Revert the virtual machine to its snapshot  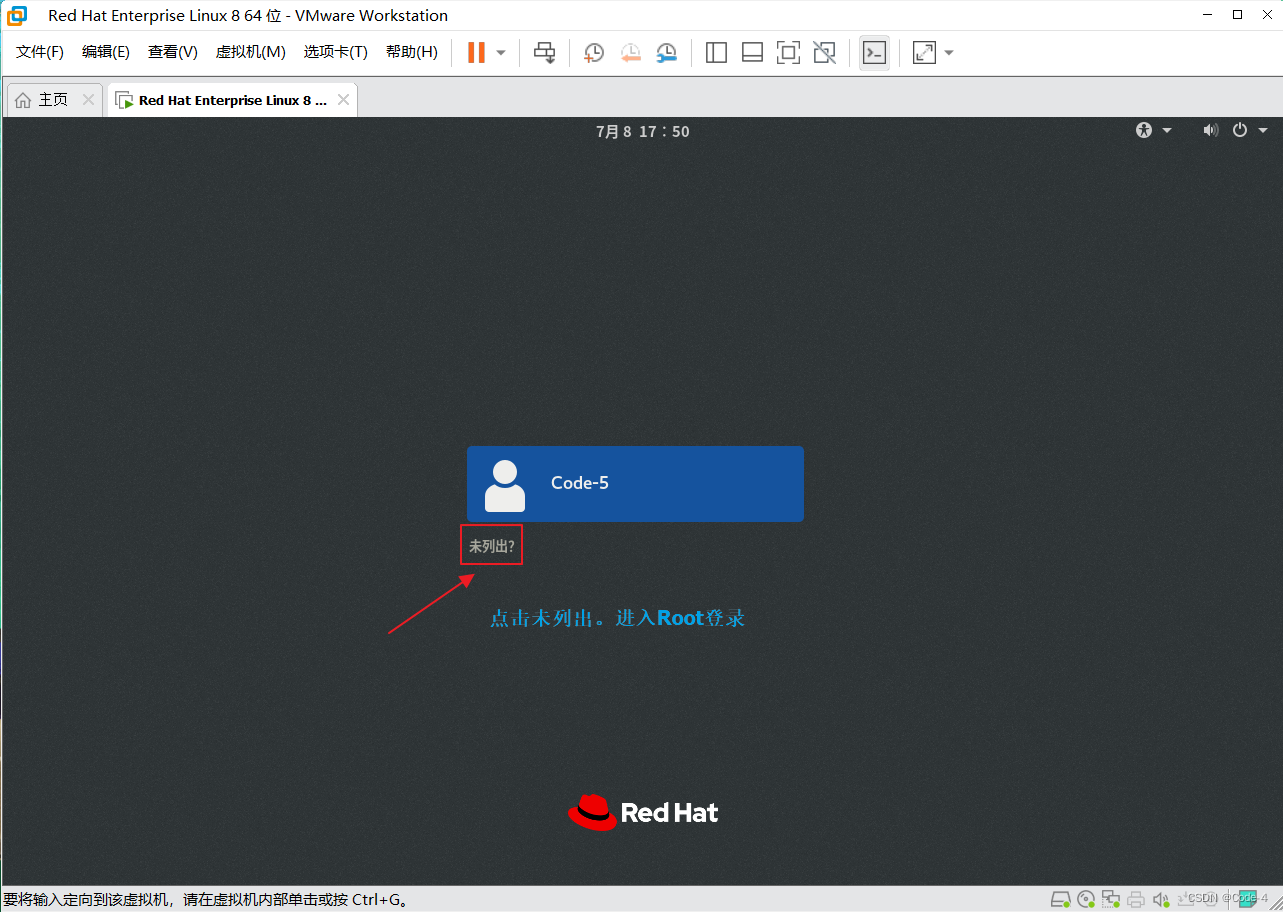(630, 52)
